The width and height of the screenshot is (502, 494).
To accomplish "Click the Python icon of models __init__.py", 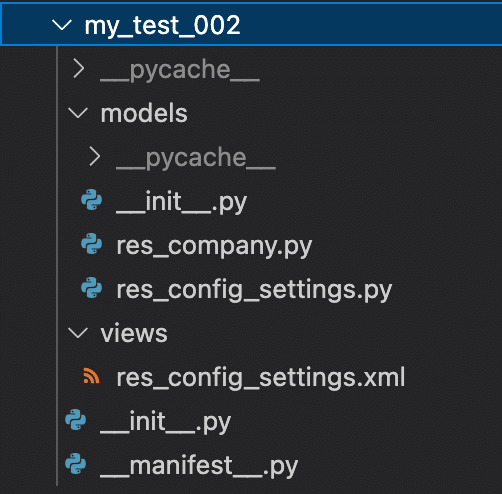I will point(92,200).
